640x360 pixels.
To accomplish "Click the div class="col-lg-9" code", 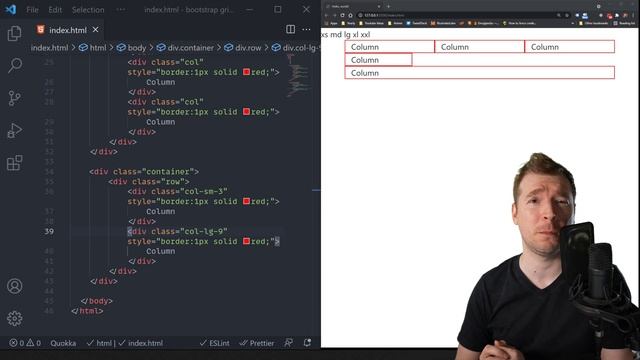I will (178, 231).
